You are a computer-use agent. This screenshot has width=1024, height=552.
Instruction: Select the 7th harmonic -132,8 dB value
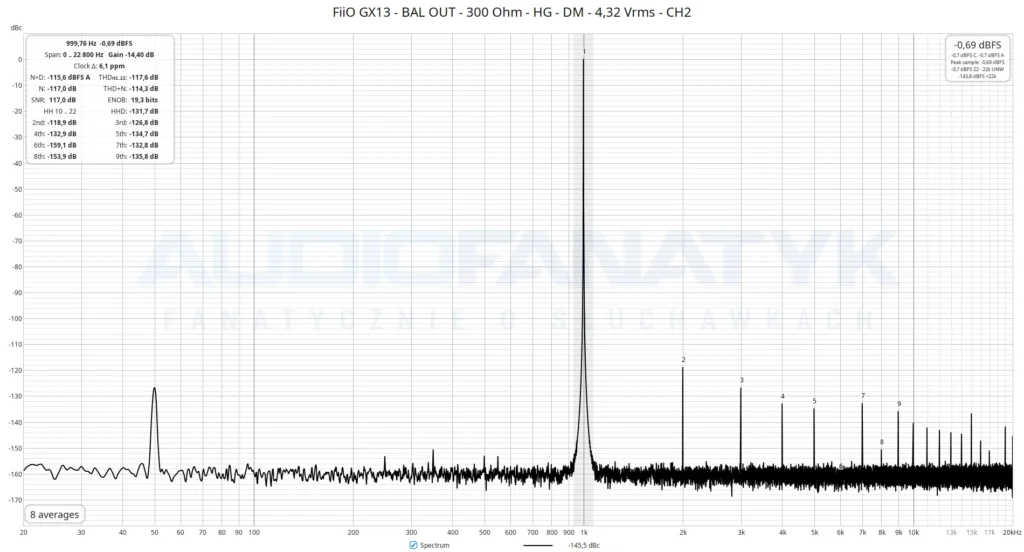144,145
